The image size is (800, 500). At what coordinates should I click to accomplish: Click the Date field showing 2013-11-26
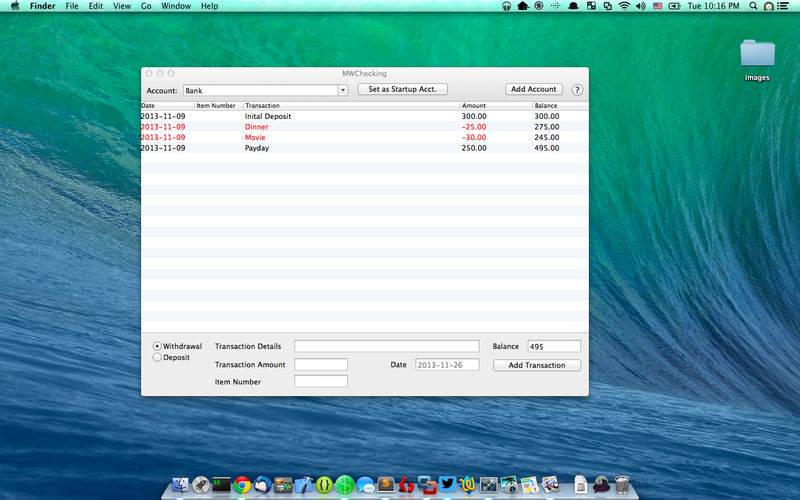point(447,365)
